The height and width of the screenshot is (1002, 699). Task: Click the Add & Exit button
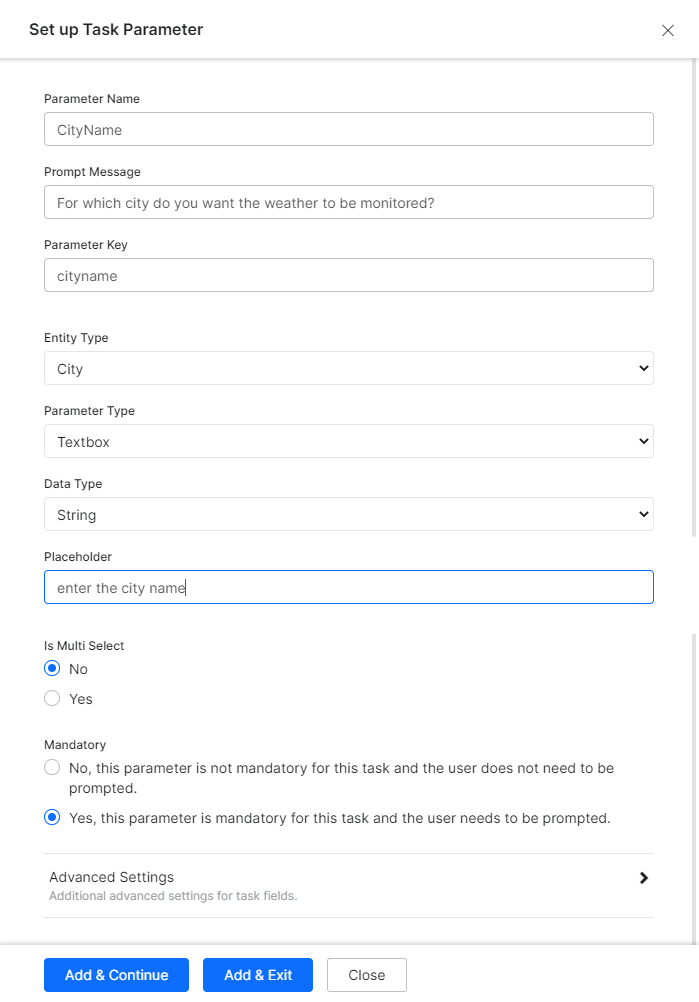[x=258, y=975]
